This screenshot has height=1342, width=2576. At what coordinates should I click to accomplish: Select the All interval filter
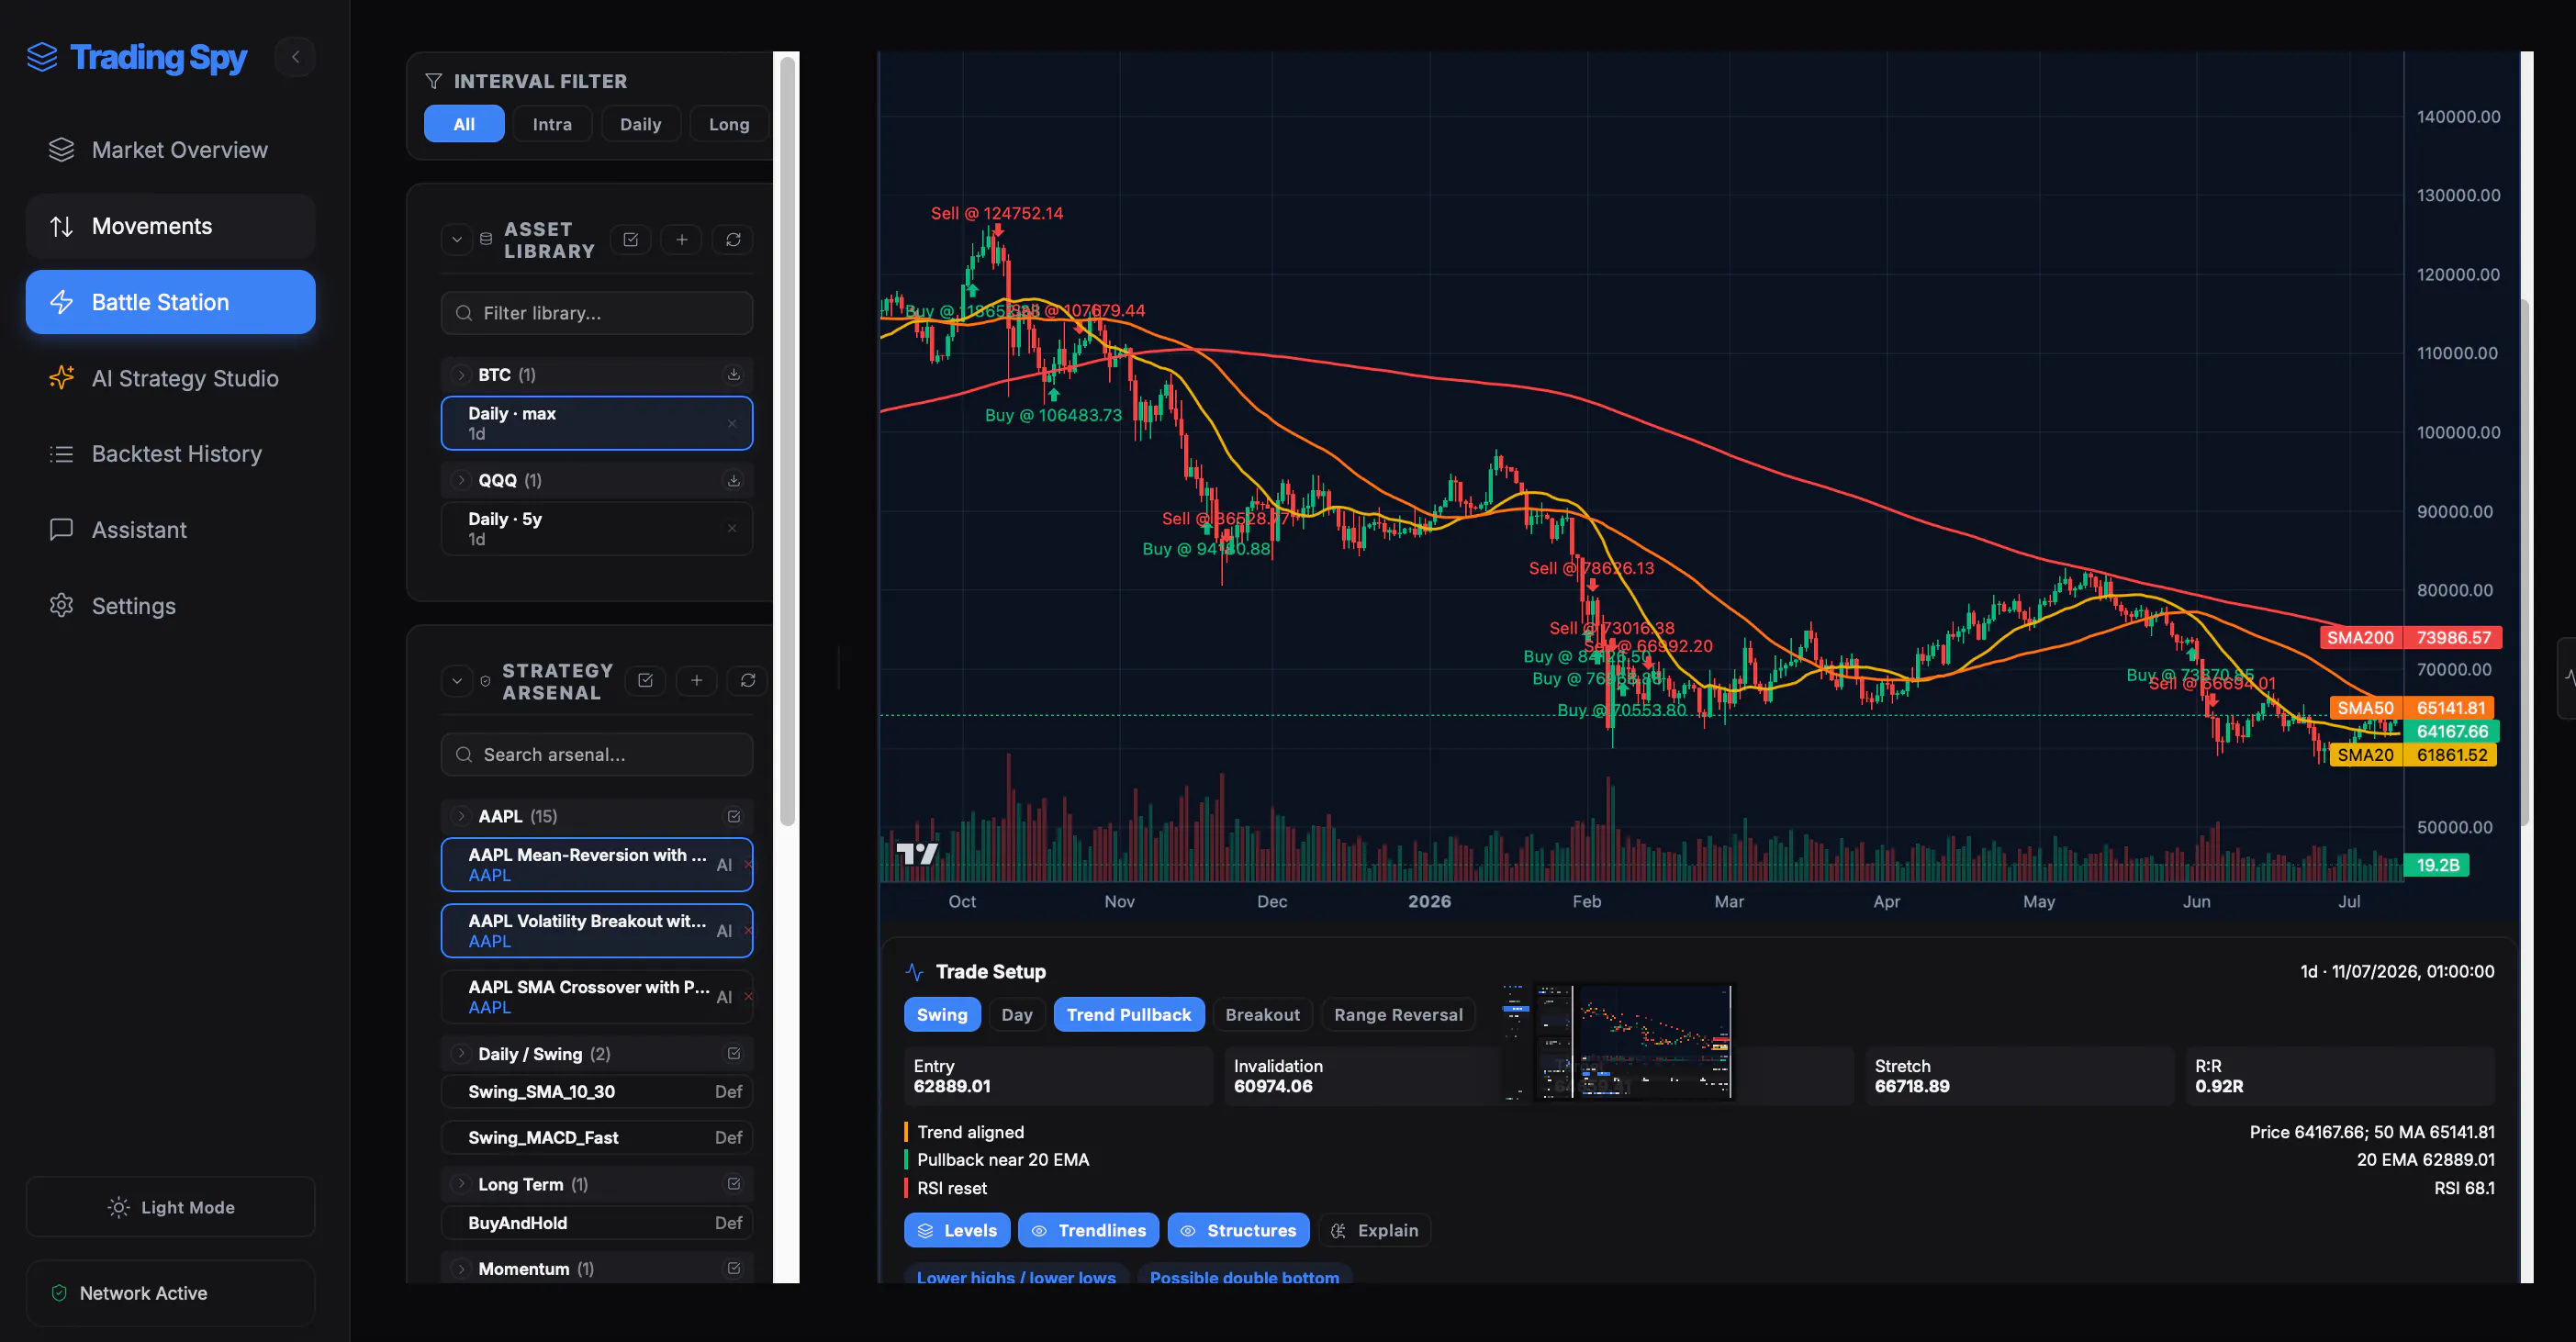[x=464, y=124]
